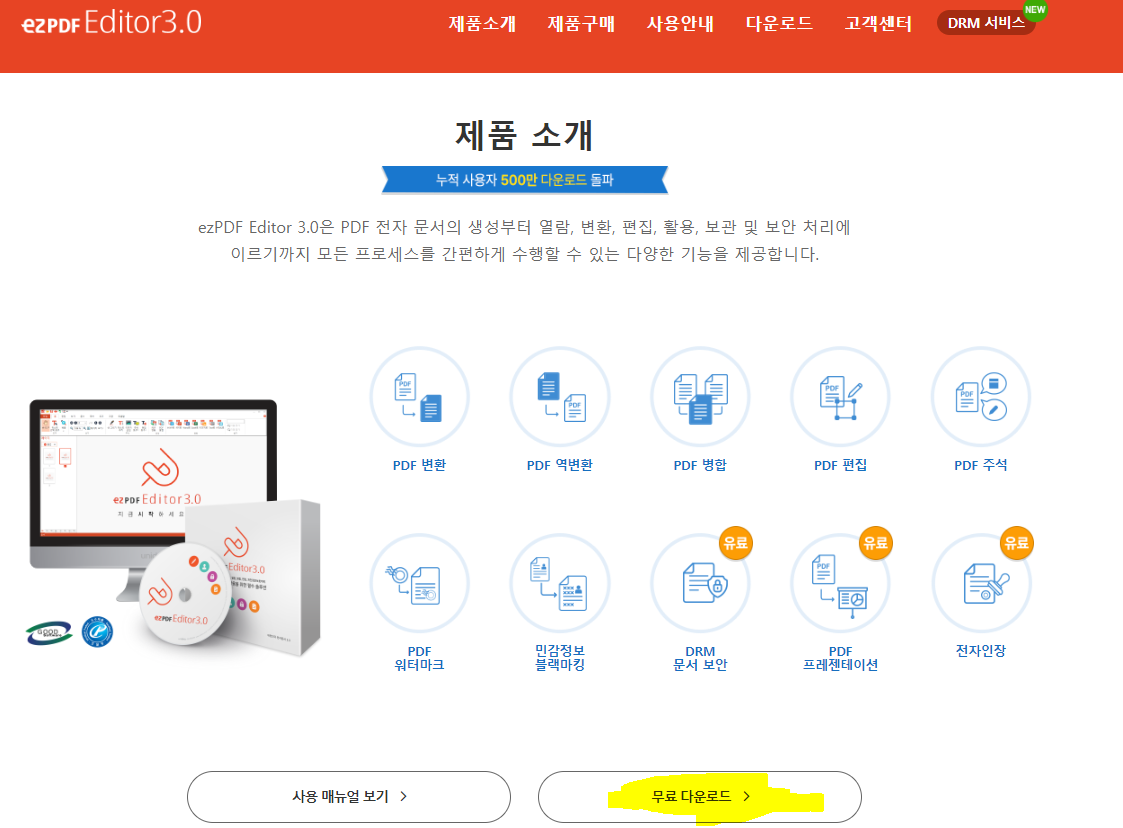Open the DRM 문서 보안 security icon

coord(700,583)
